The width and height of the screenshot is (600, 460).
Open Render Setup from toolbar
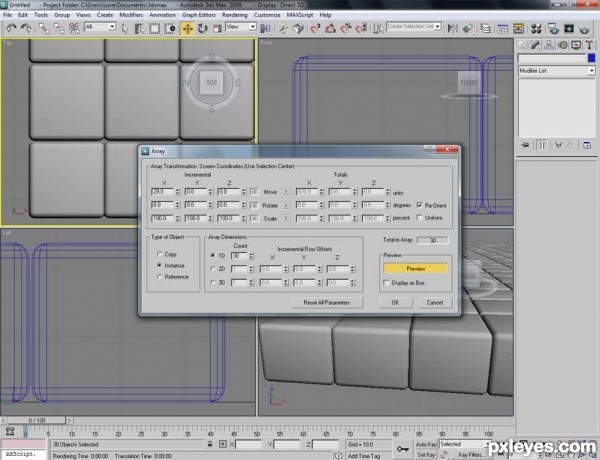553,28
